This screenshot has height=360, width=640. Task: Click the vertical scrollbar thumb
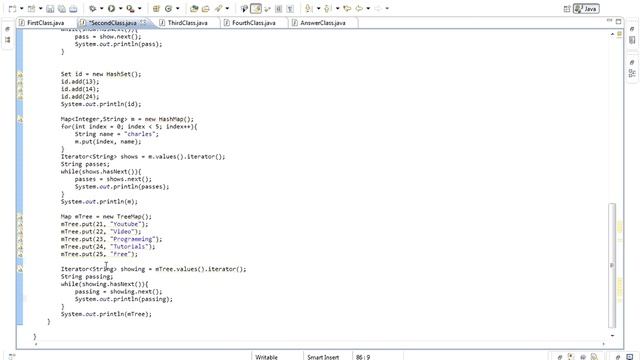pos(612,265)
